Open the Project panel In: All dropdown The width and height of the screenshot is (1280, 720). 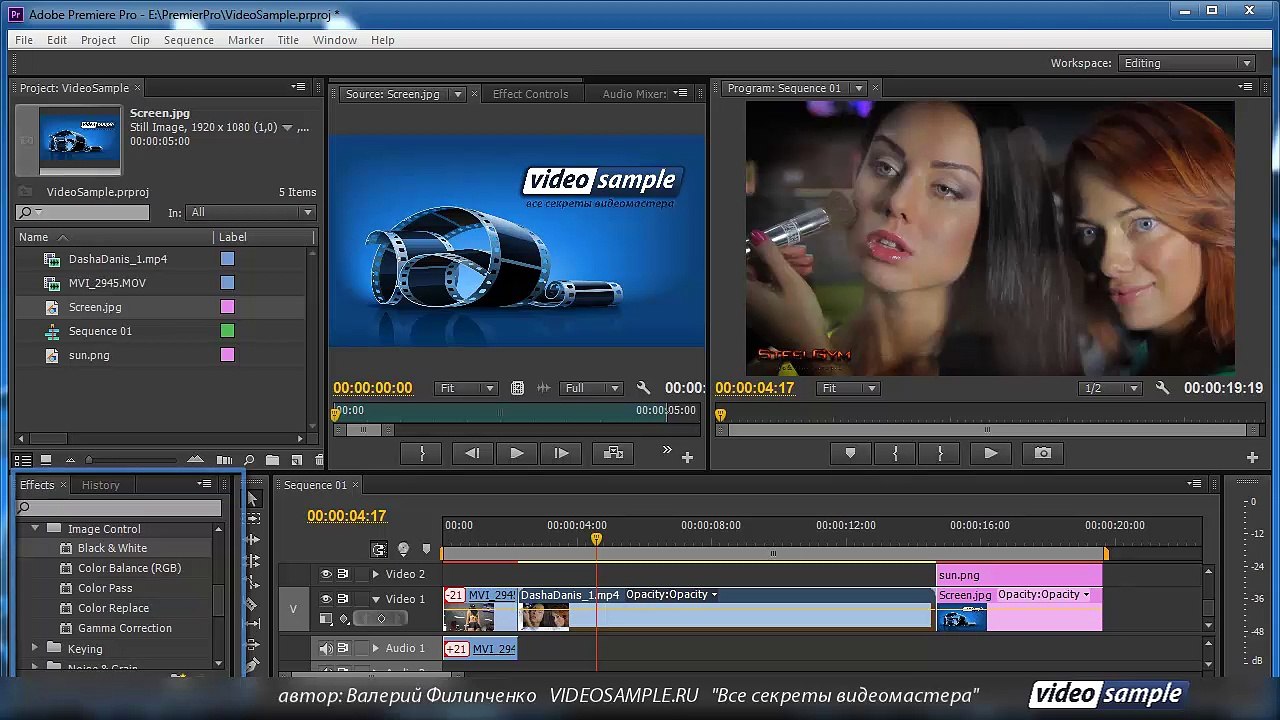(251, 212)
